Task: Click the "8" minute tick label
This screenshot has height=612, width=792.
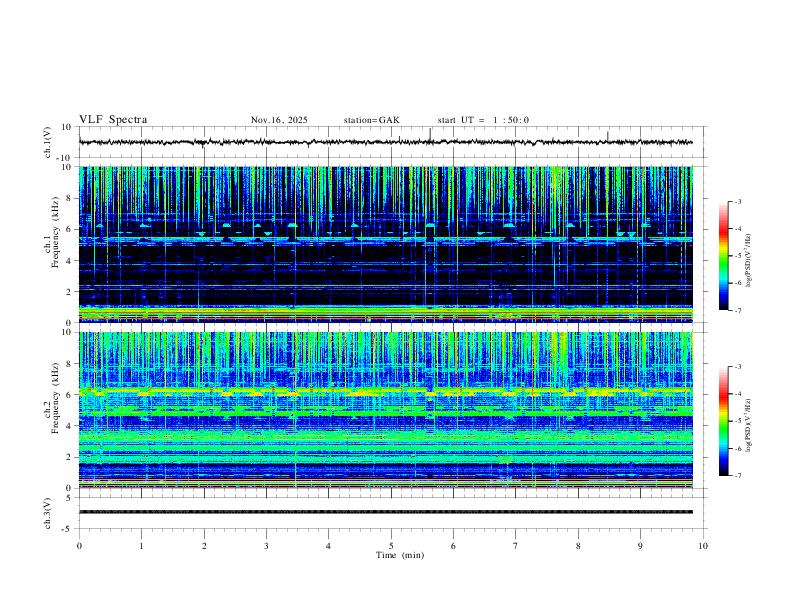Action: tap(578, 546)
